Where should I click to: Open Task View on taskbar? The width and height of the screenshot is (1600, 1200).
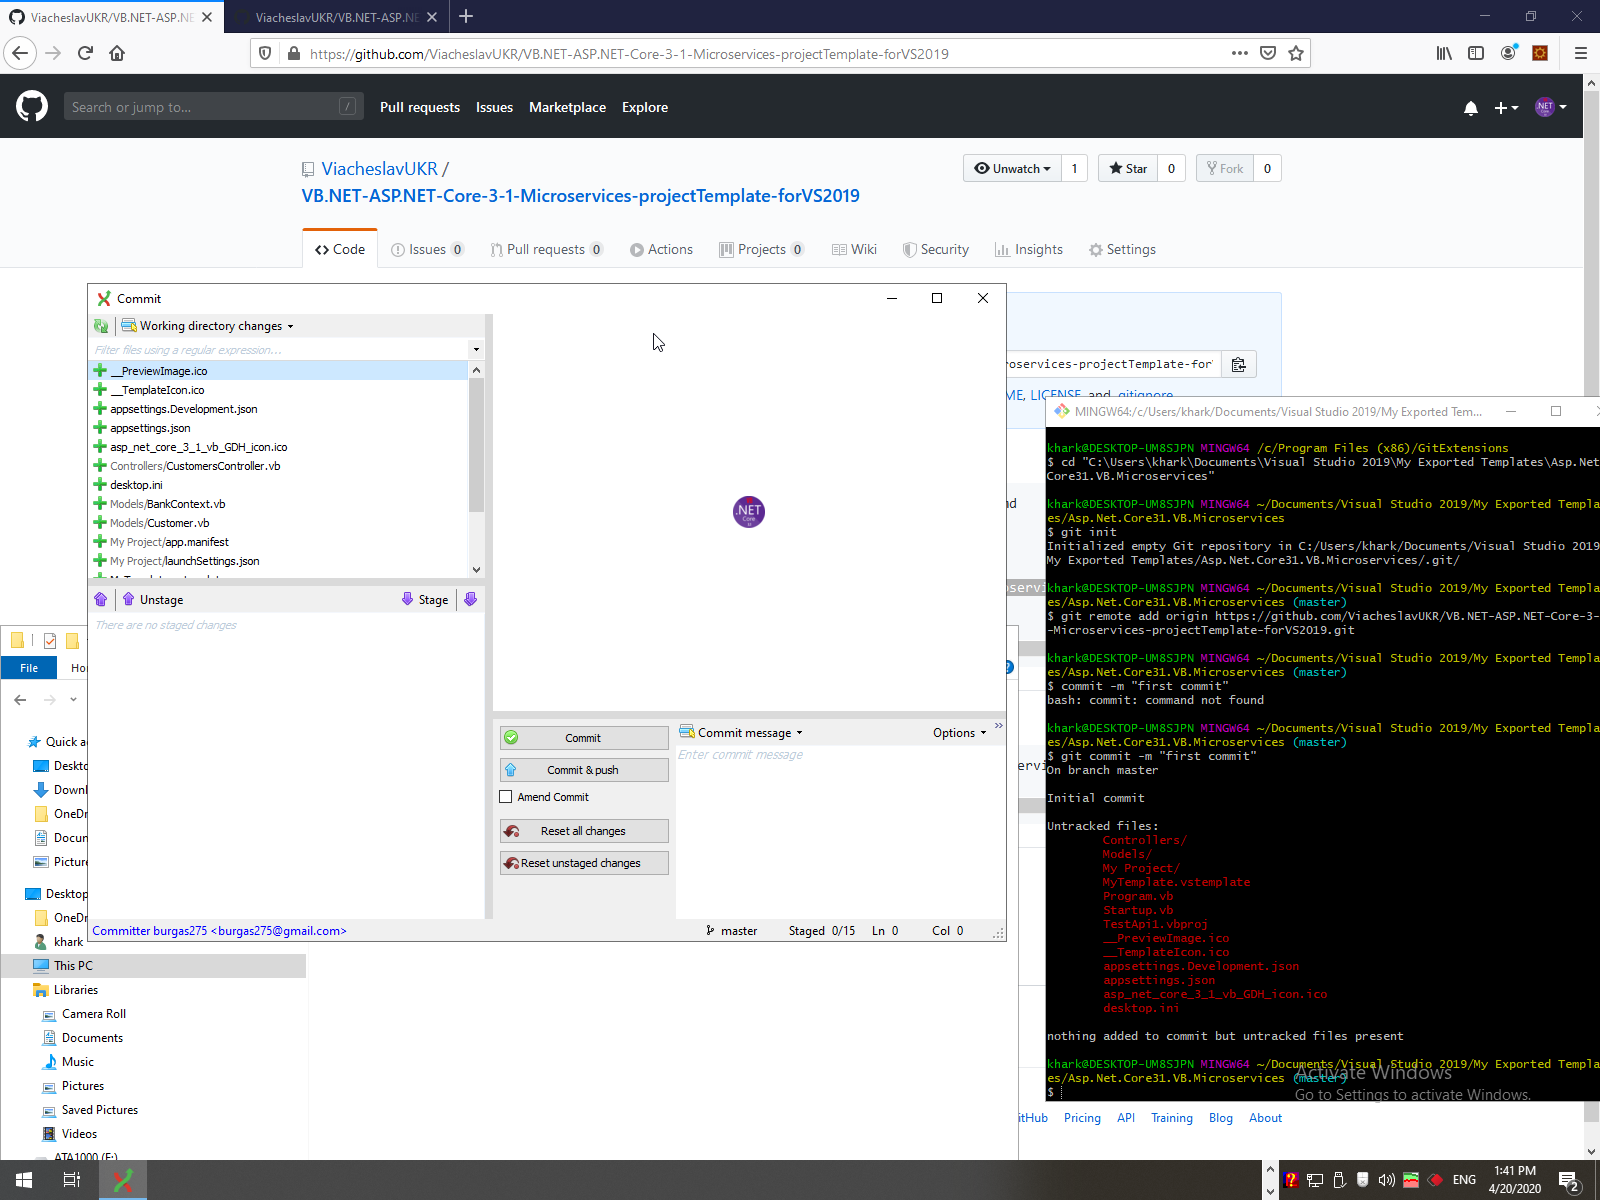coord(72,1180)
